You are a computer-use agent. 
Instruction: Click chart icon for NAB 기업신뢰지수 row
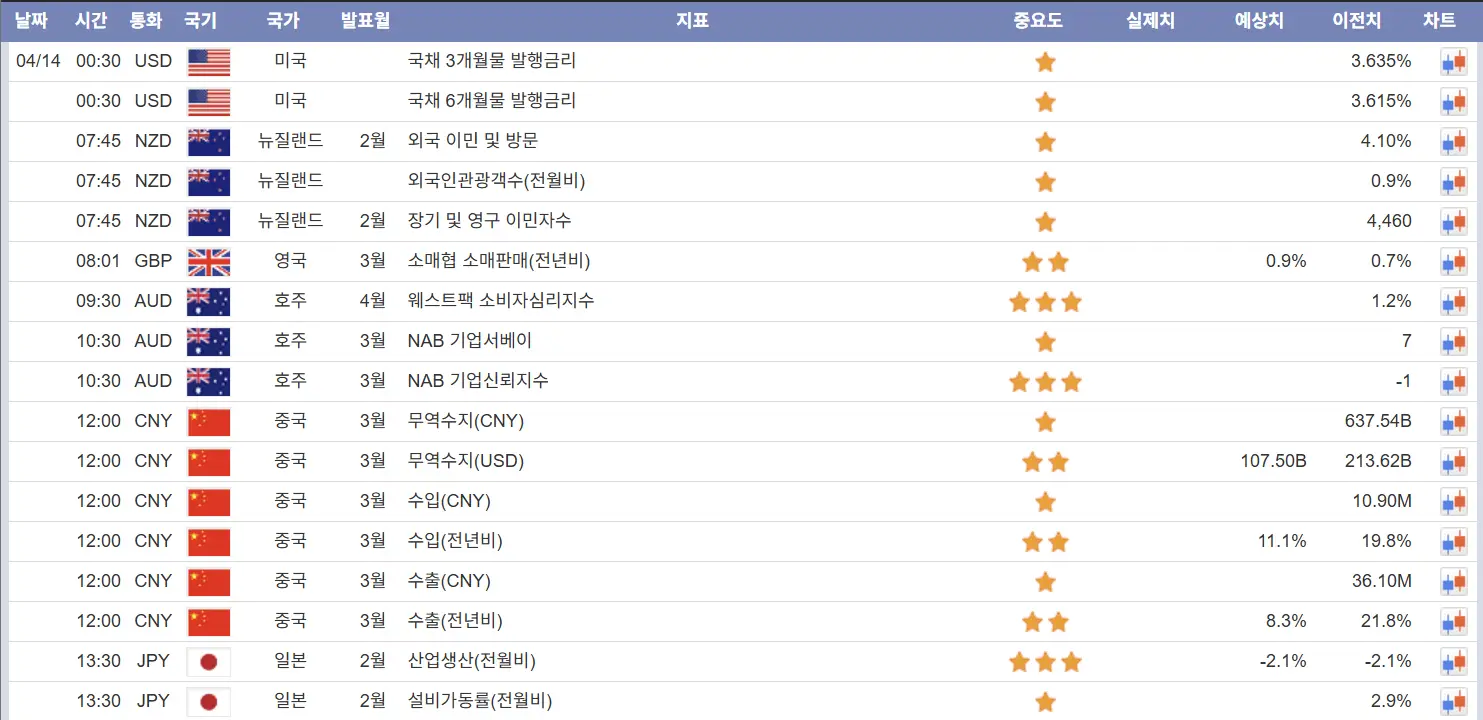1453,382
